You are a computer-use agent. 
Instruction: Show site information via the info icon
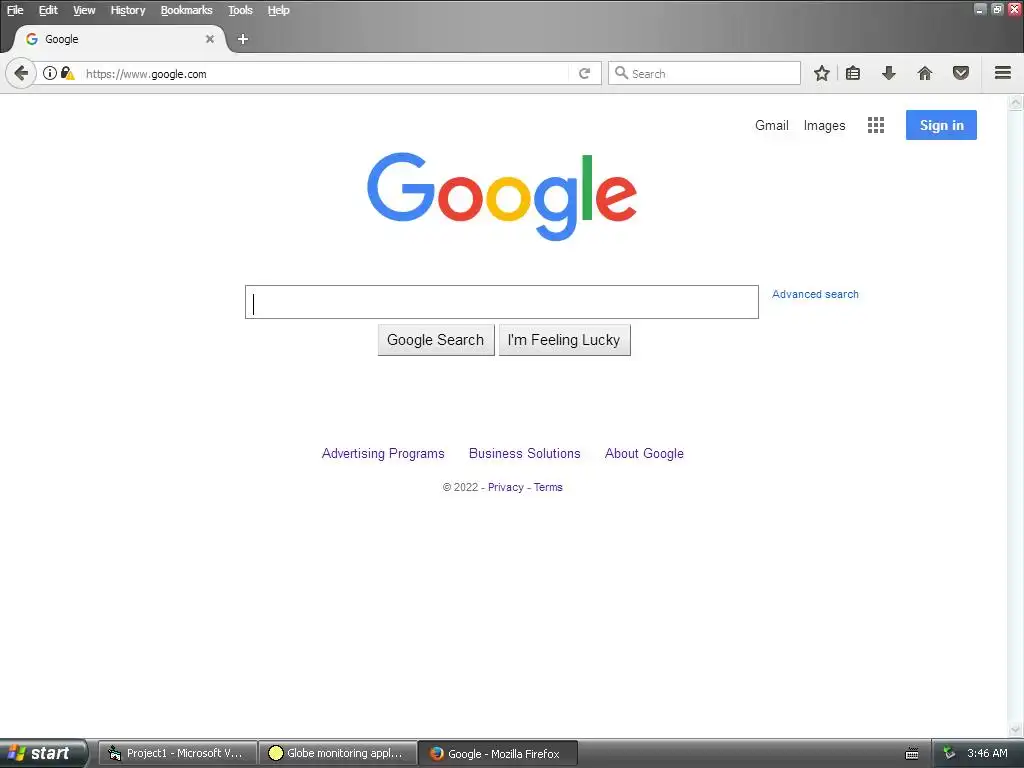[50, 73]
